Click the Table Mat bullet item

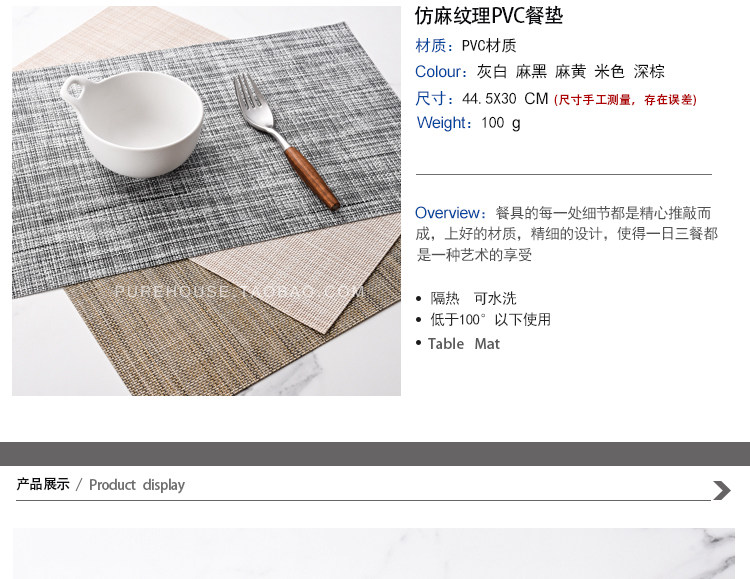point(463,344)
